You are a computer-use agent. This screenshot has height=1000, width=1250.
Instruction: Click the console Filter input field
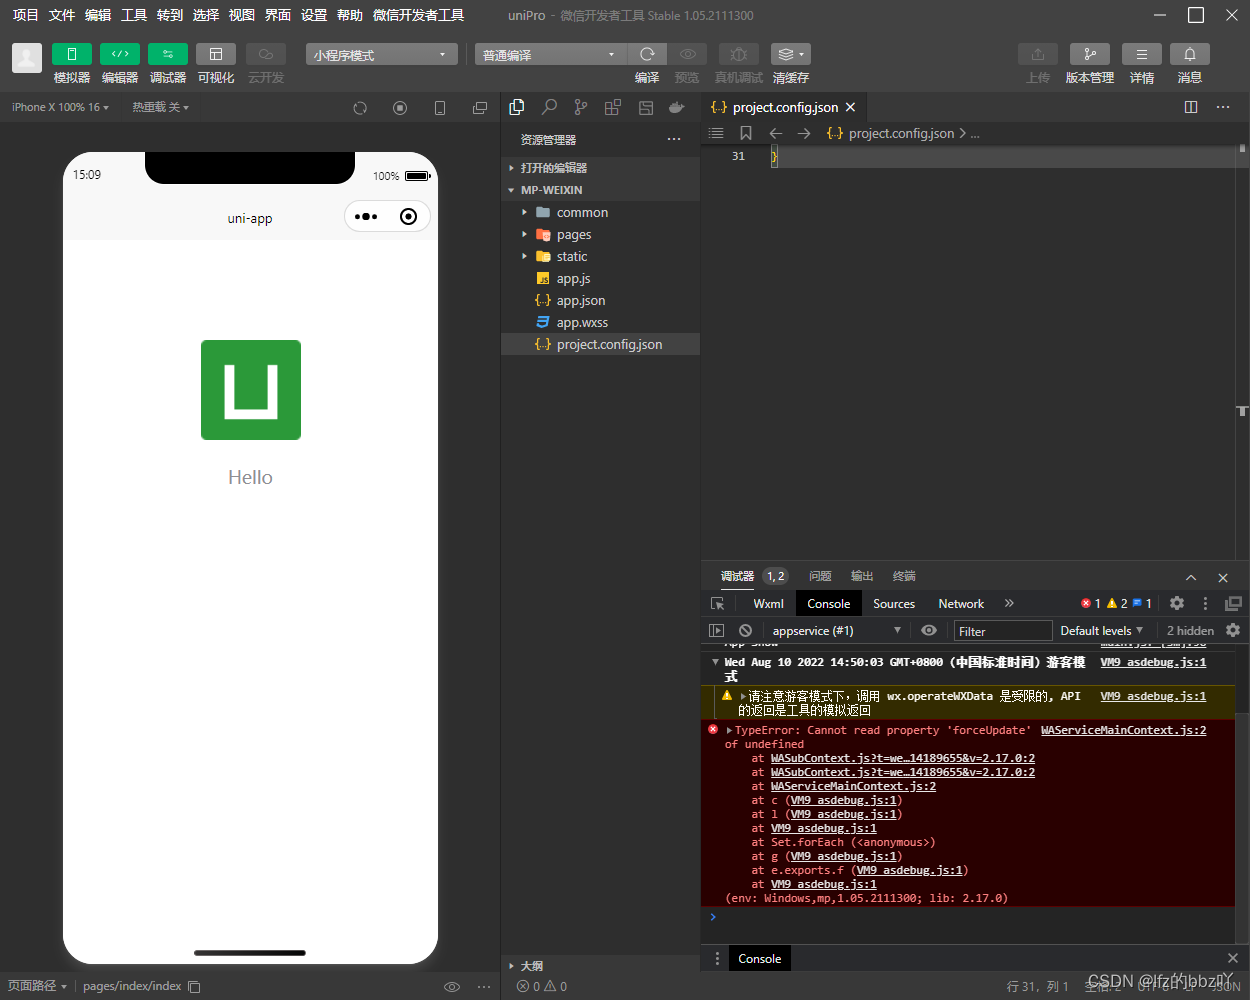click(1002, 631)
